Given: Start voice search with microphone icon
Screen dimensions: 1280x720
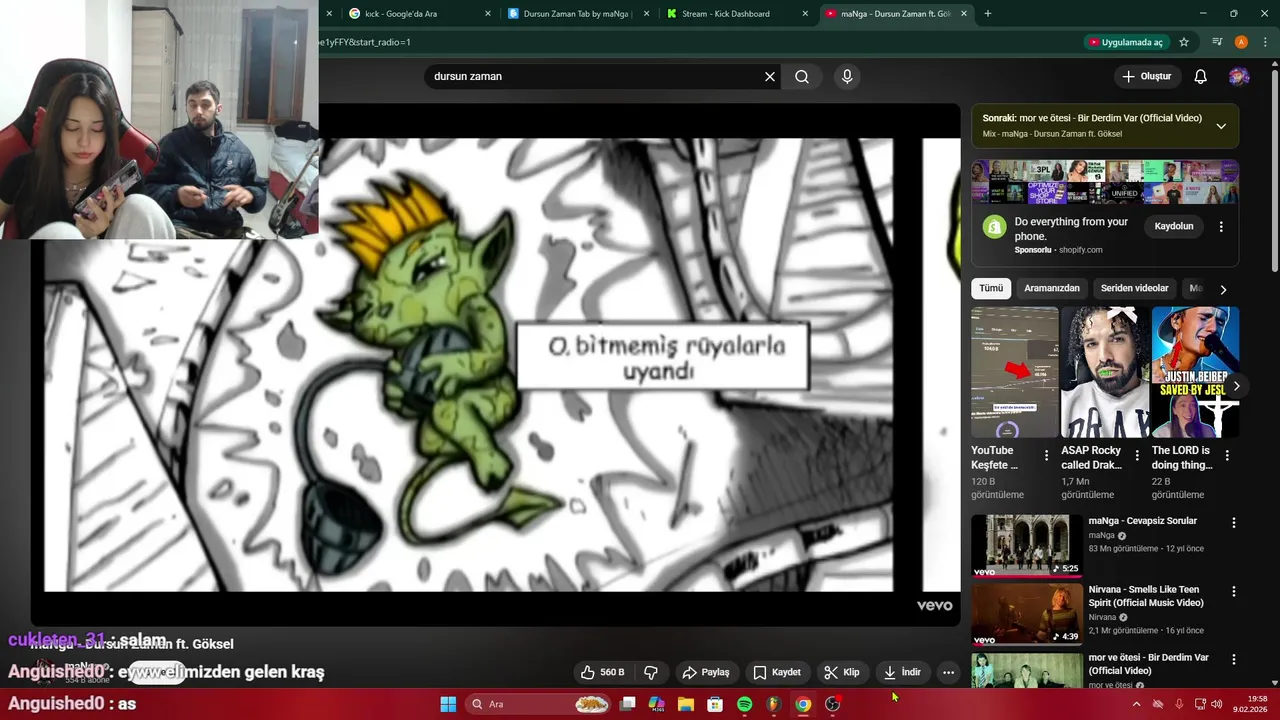Looking at the screenshot, I should [847, 76].
